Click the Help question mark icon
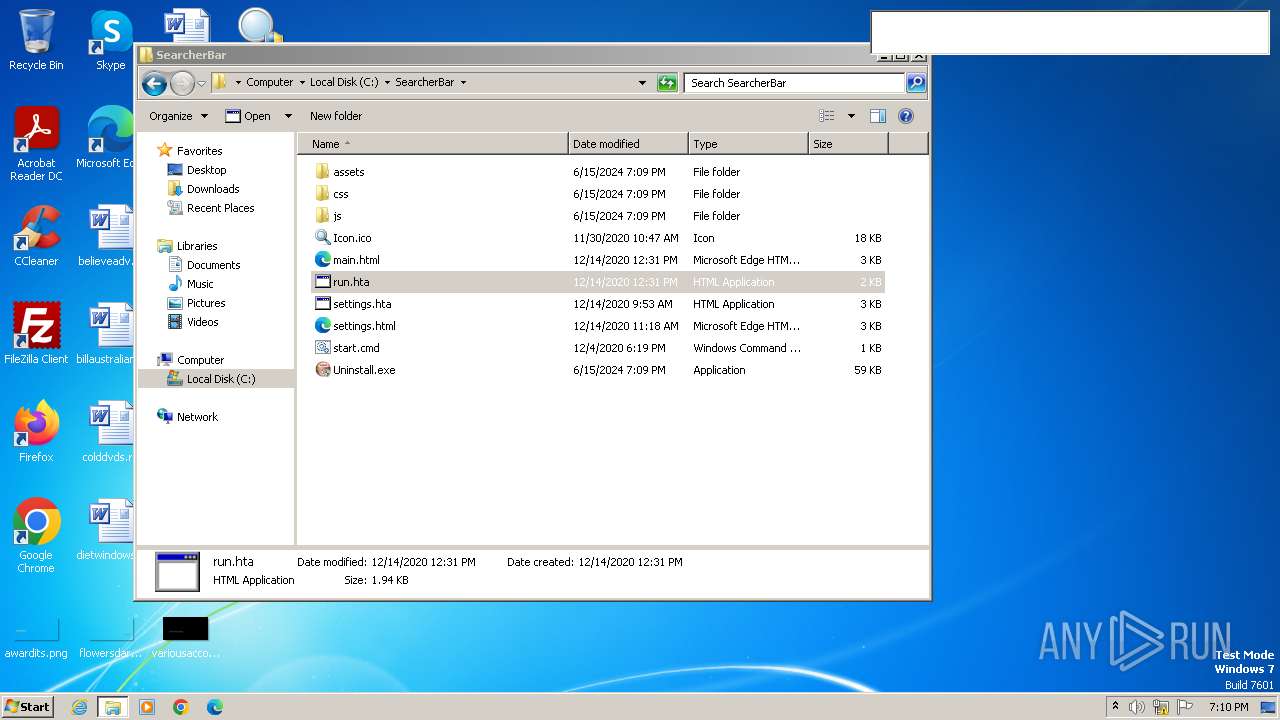The image size is (1280, 720). (x=906, y=116)
